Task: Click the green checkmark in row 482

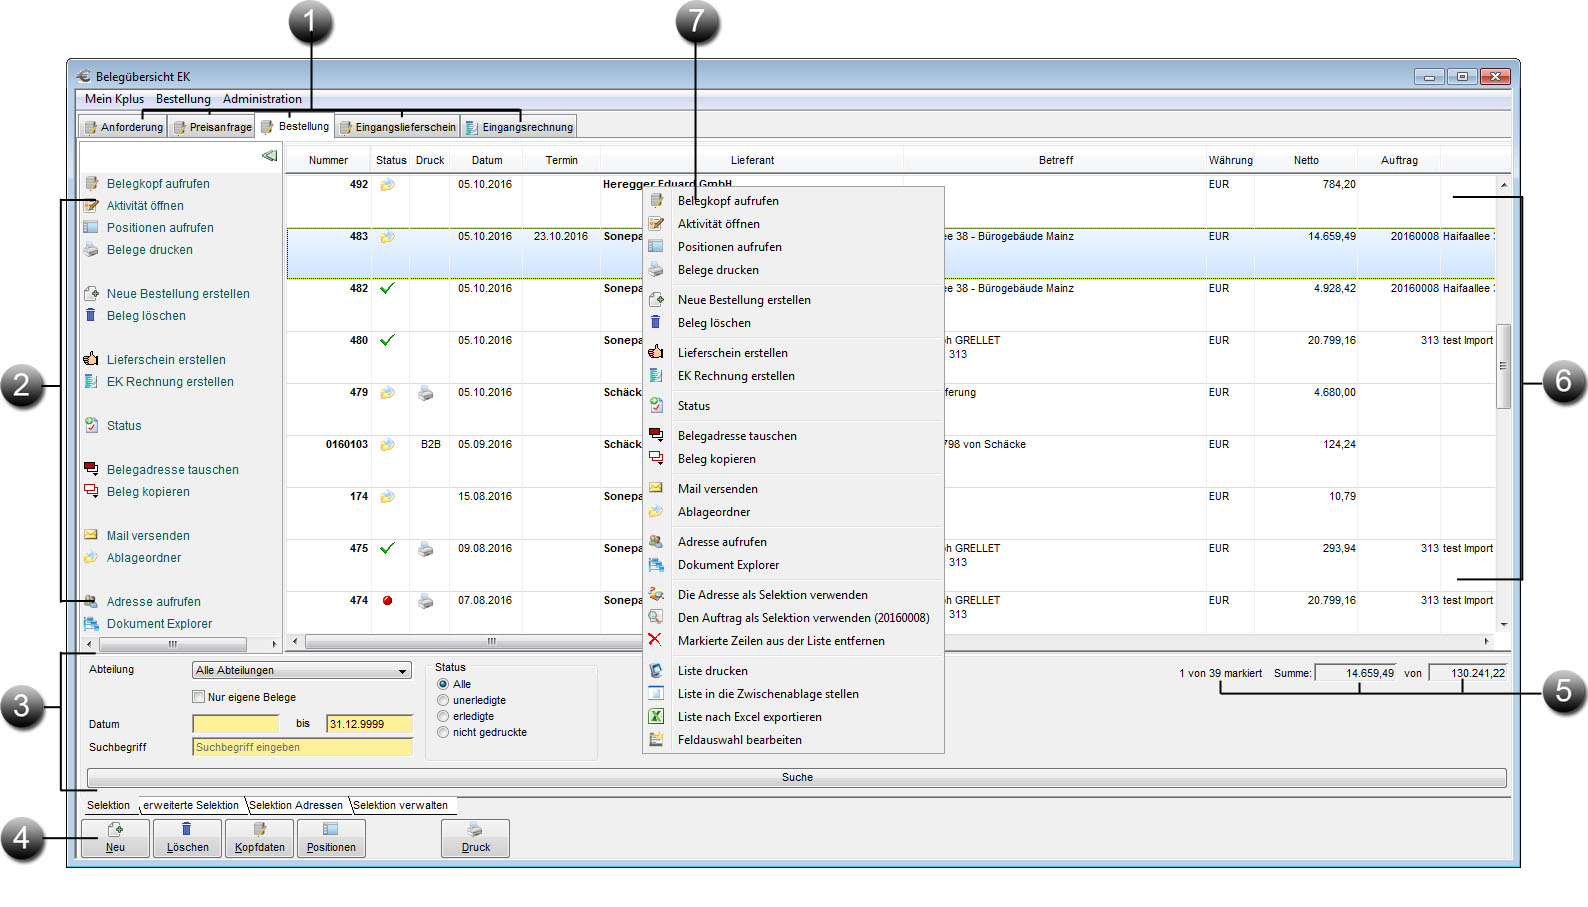Action: coord(387,288)
